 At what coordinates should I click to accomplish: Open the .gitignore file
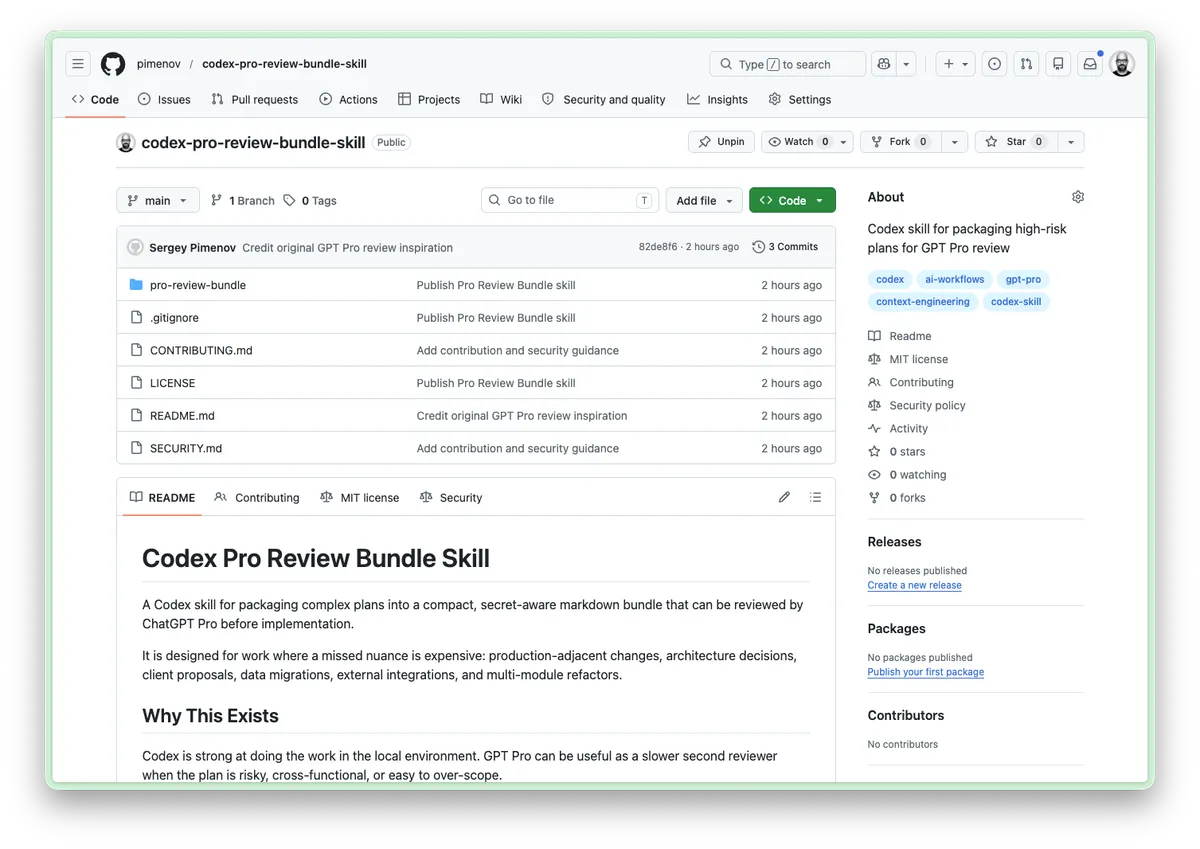click(x=174, y=318)
